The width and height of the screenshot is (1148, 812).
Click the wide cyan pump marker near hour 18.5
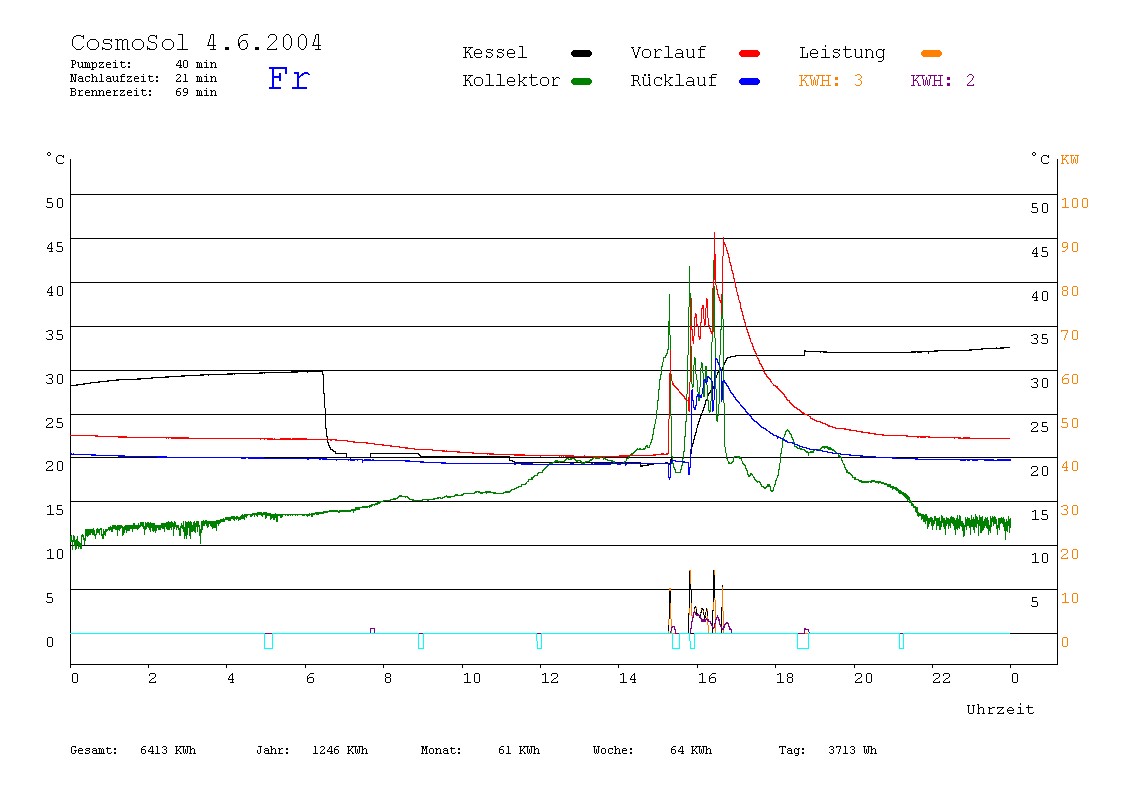pos(803,641)
